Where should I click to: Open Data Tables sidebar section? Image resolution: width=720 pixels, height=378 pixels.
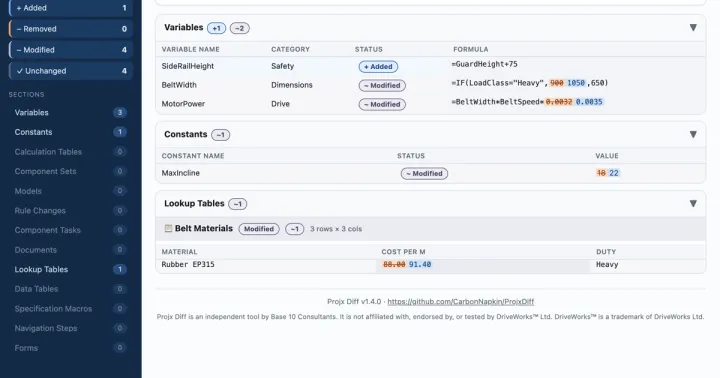(x=71, y=289)
